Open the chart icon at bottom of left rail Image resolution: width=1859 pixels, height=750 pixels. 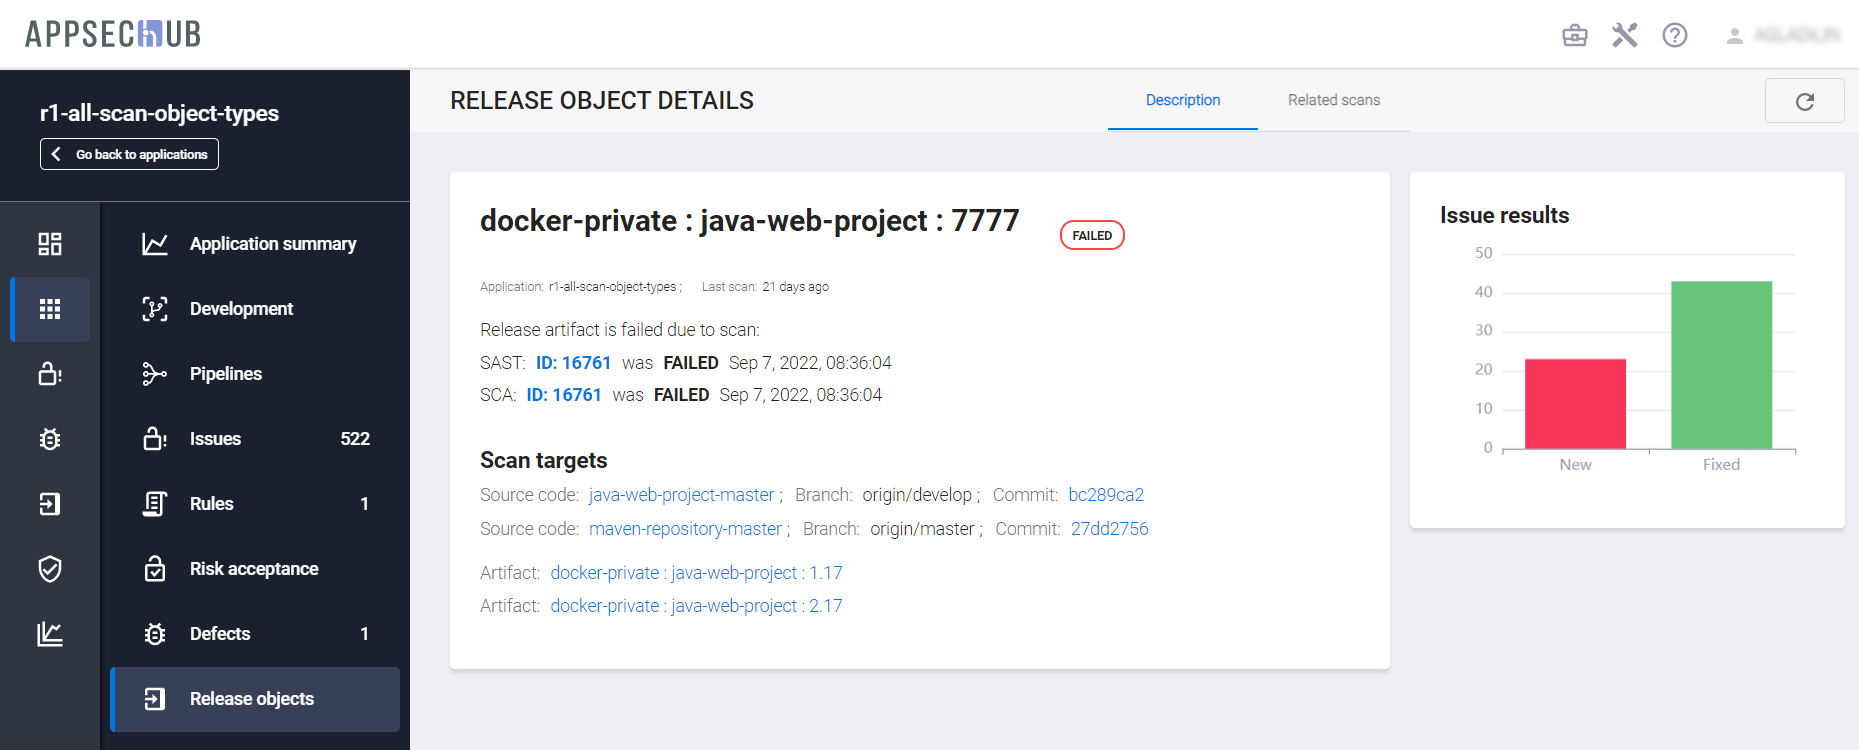coord(50,634)
